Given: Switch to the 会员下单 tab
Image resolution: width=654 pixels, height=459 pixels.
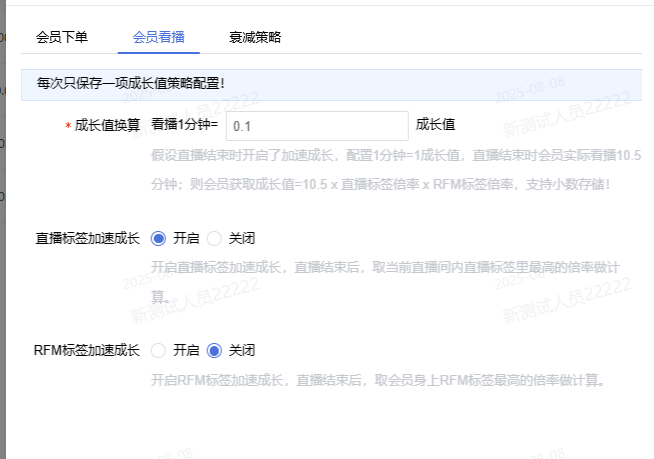Looking at the screenshot, I should pyautogui.click(x=62, y=37).
